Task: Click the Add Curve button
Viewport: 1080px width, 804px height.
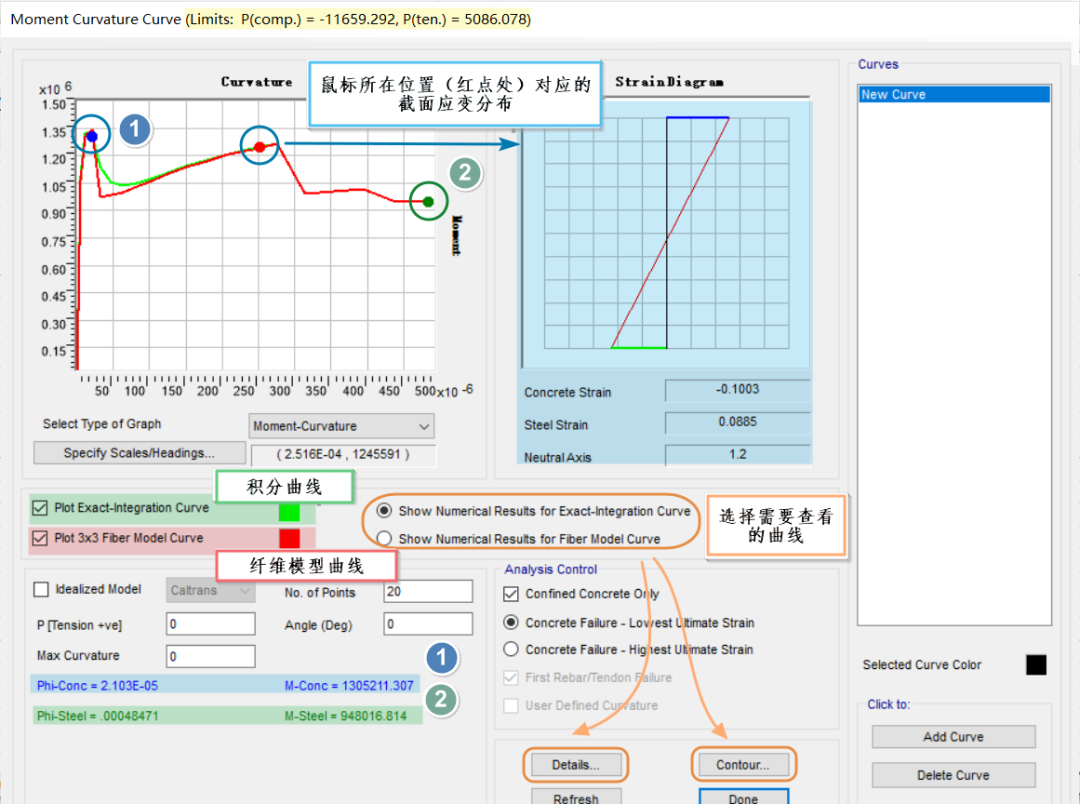Action: 953,737
